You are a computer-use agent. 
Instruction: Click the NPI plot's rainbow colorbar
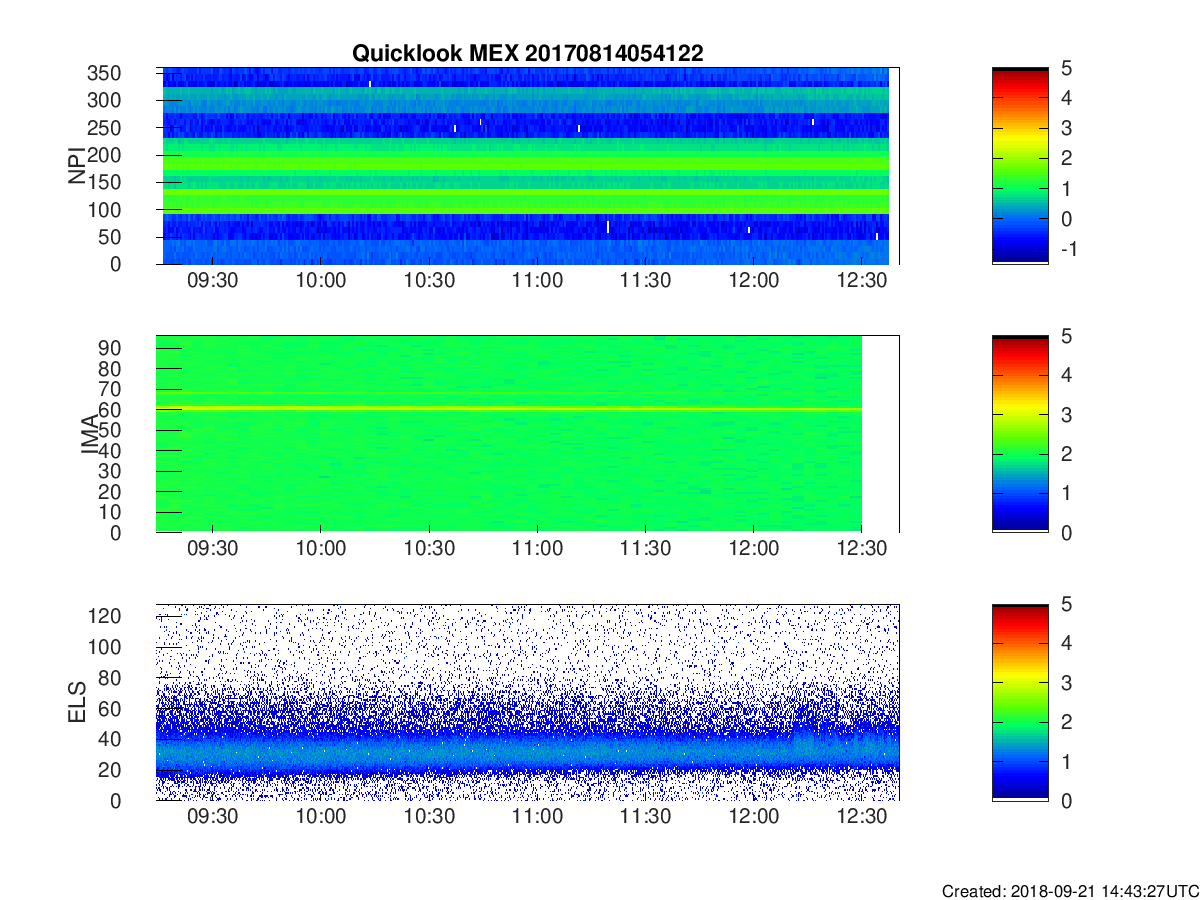point(1020,166)
